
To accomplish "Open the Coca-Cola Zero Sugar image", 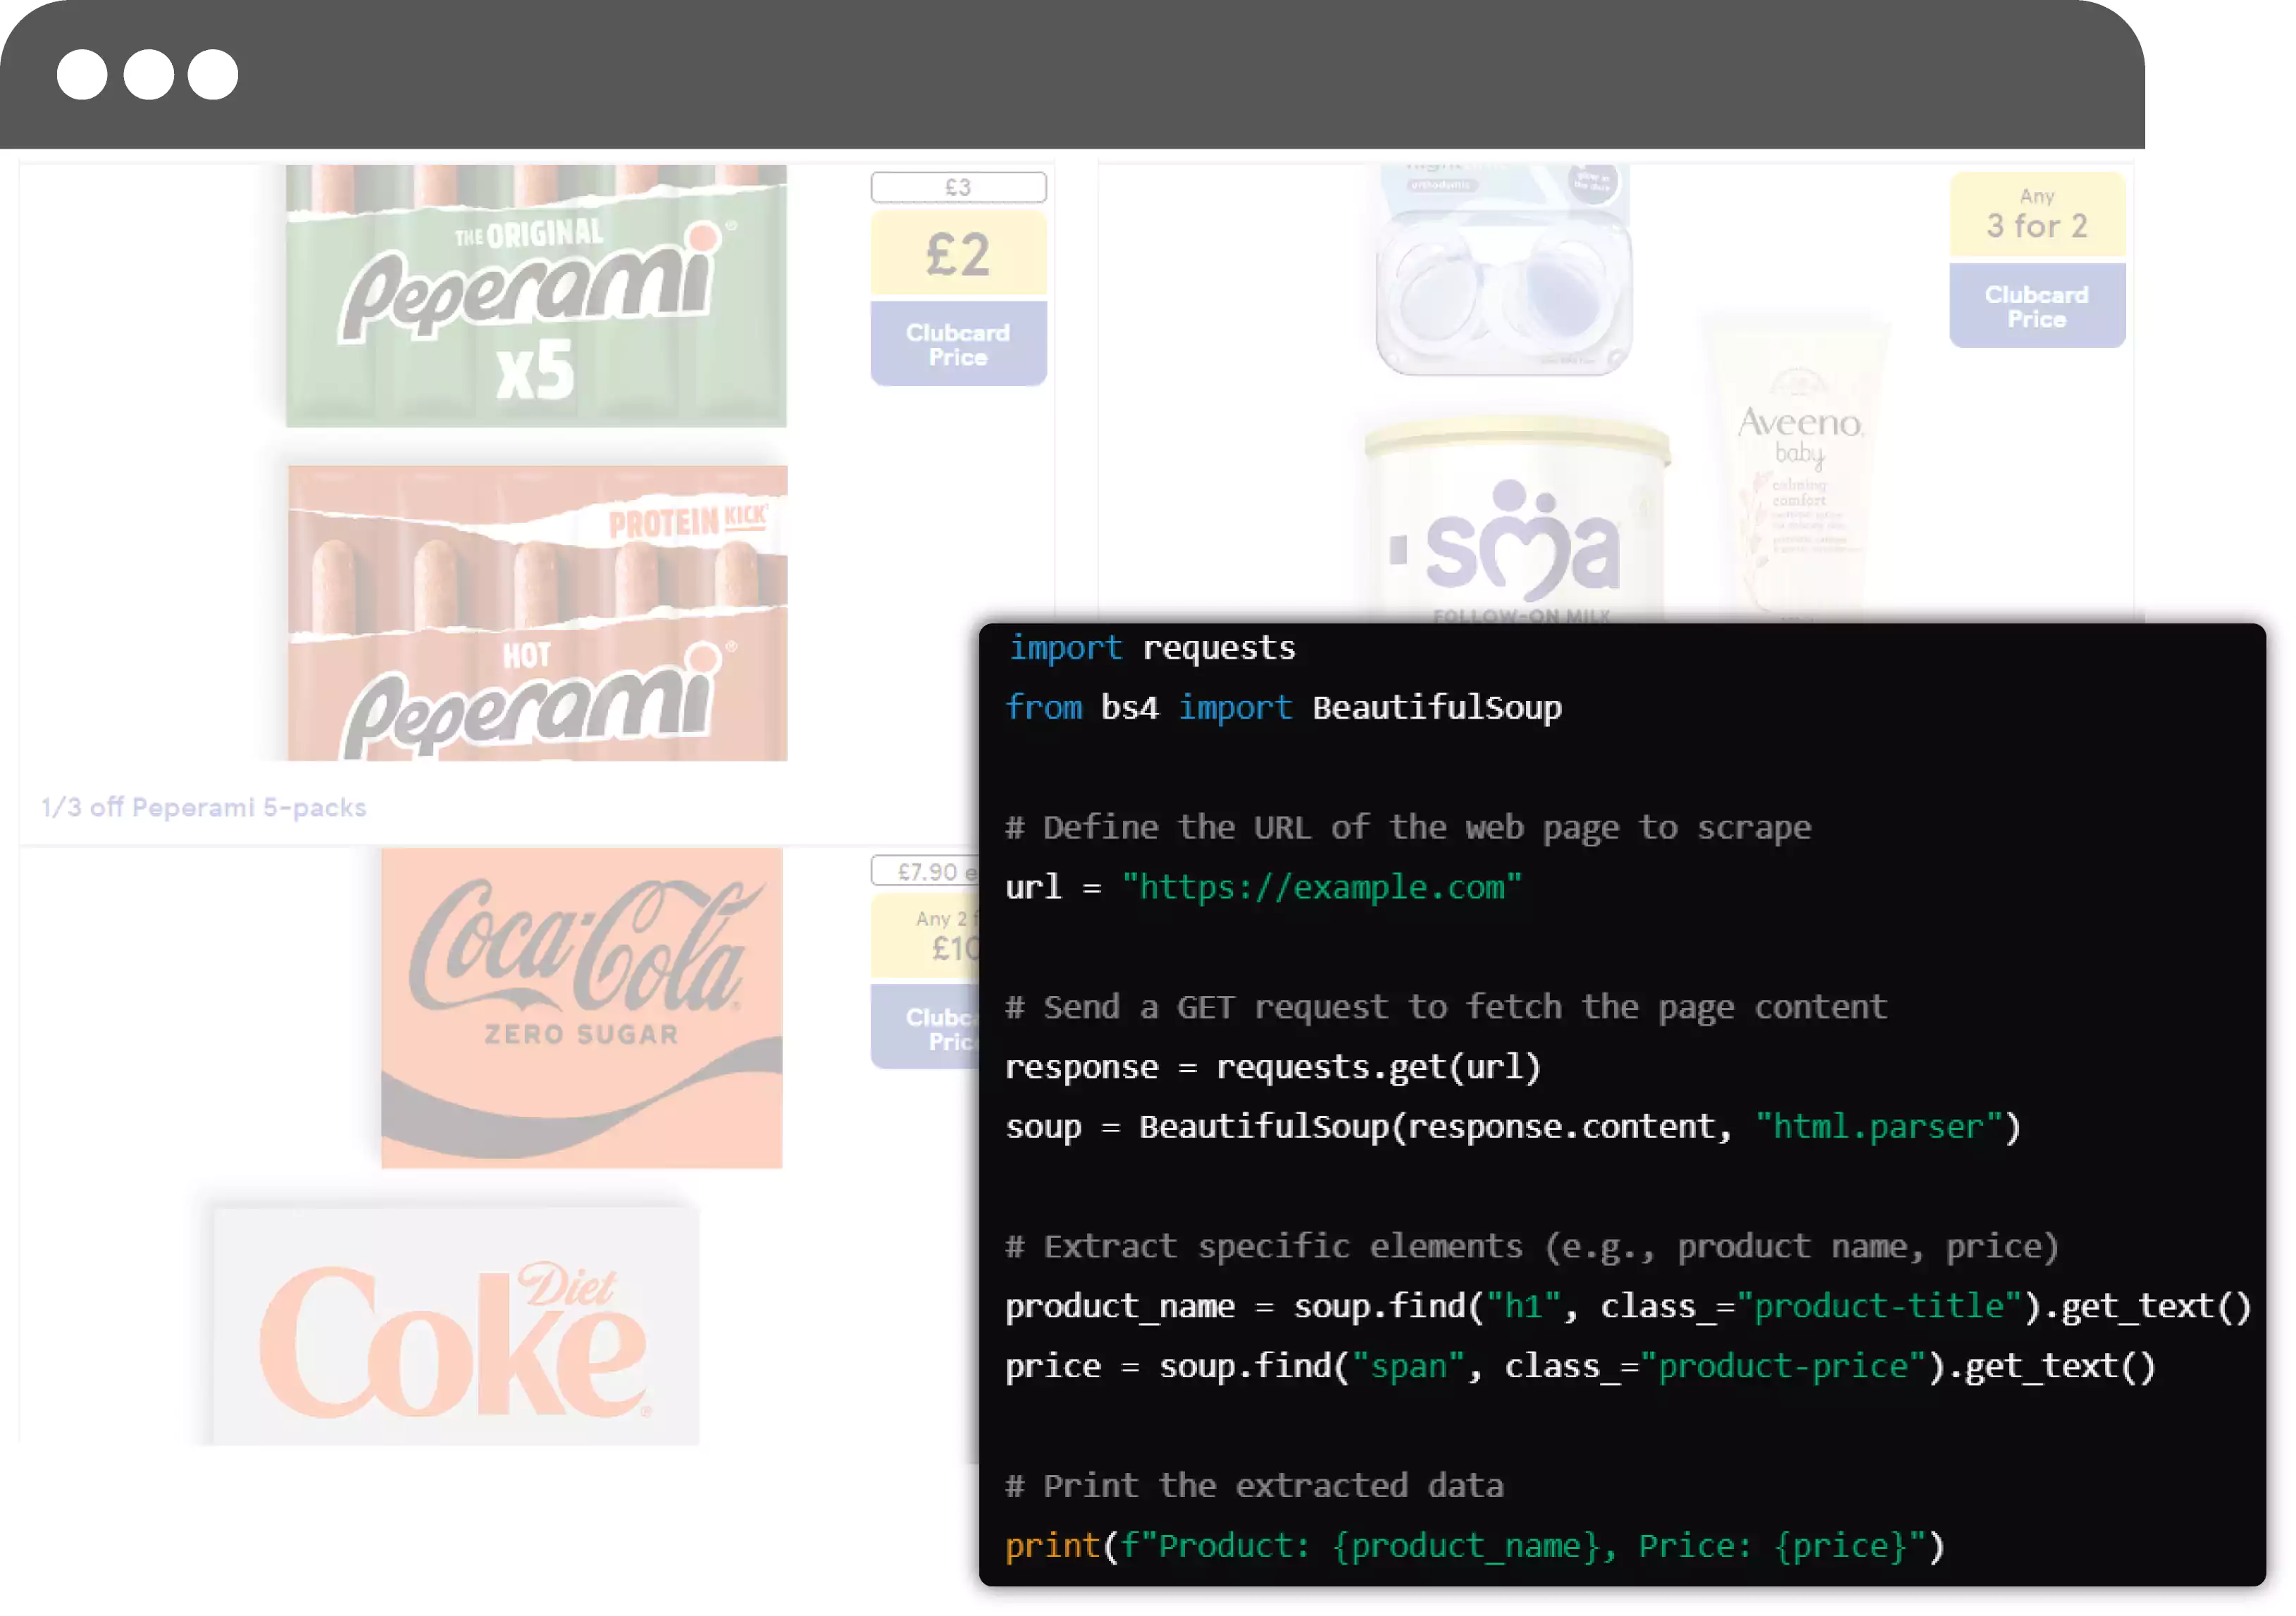I will 581,1008.
